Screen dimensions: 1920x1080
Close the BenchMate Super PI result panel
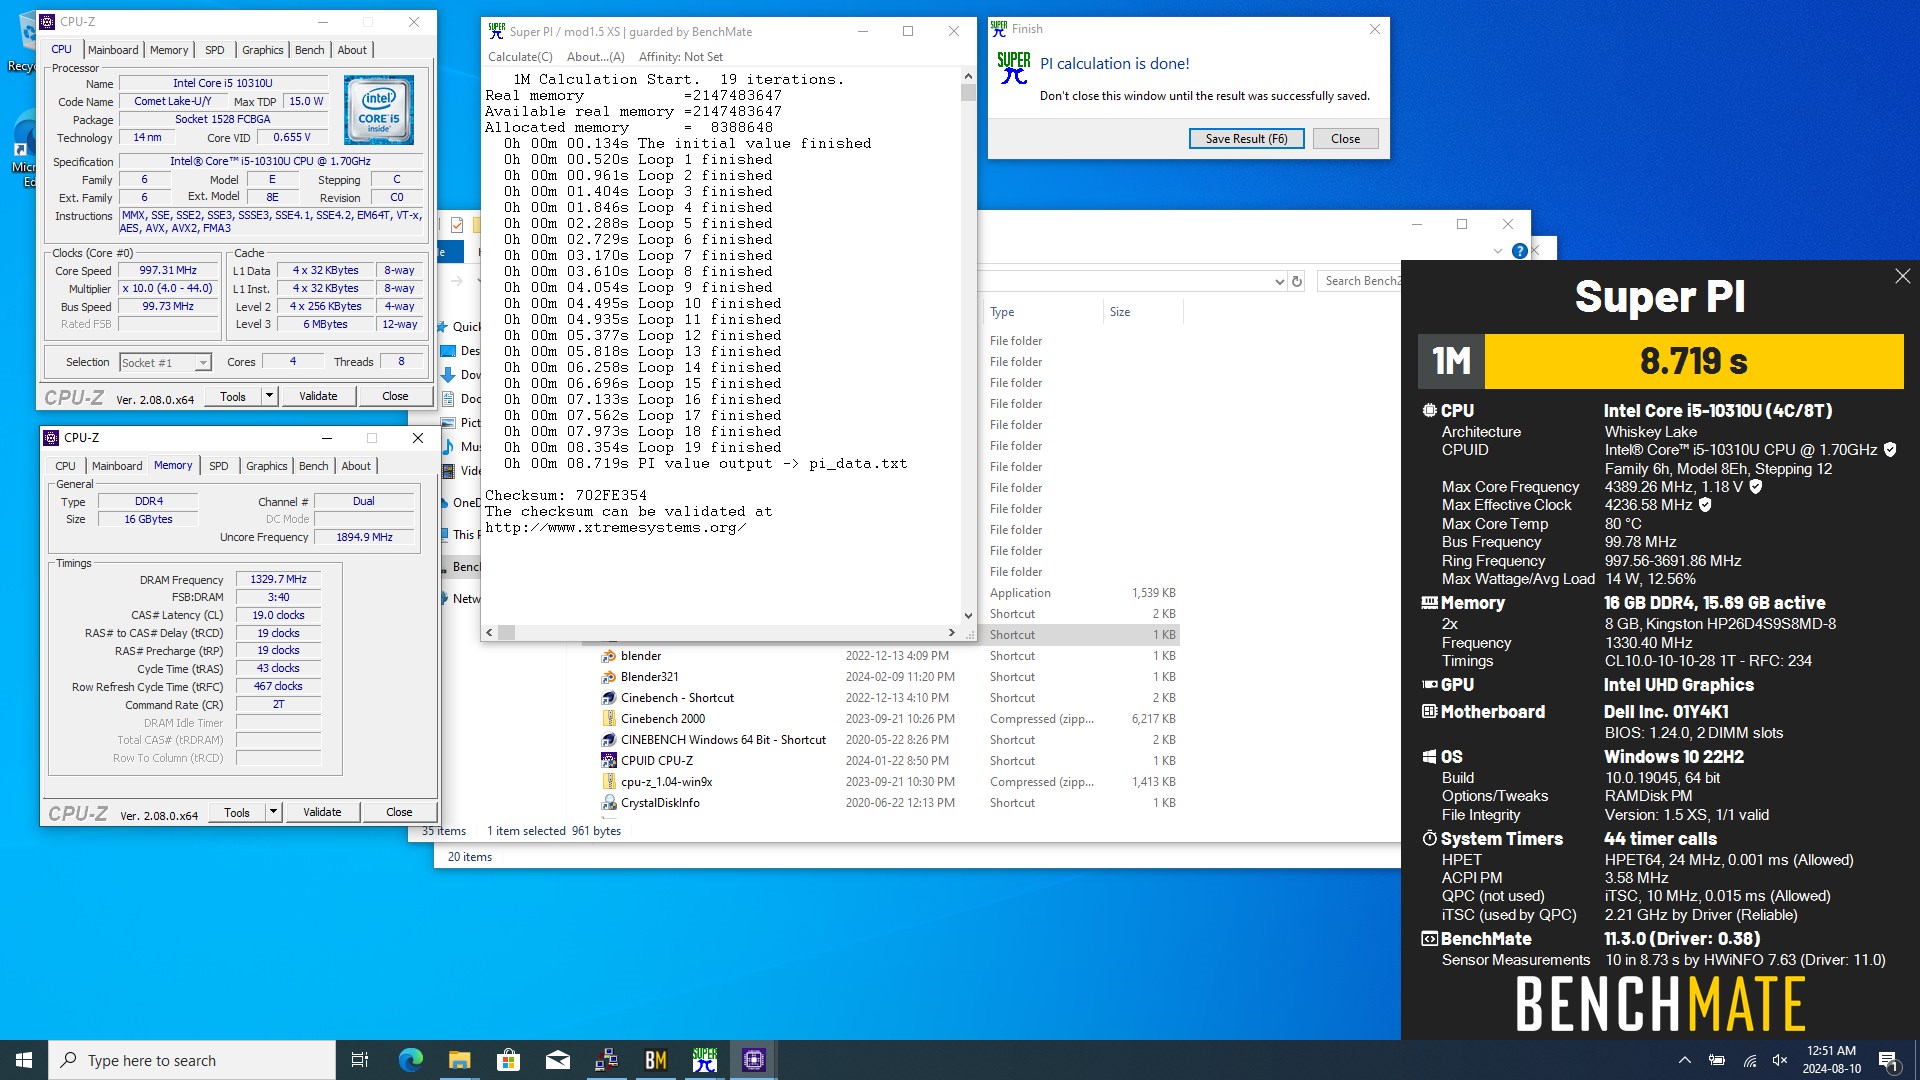coord(1902,276)
